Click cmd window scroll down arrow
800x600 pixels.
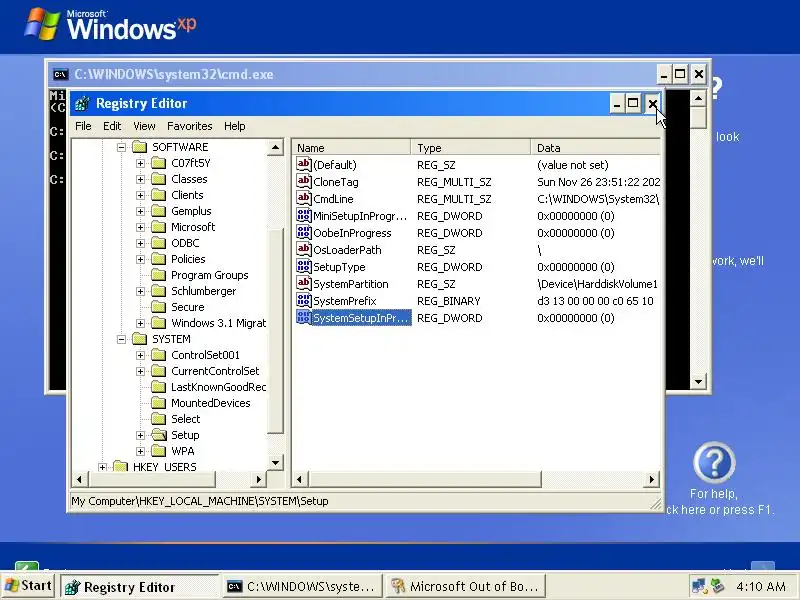698,382
